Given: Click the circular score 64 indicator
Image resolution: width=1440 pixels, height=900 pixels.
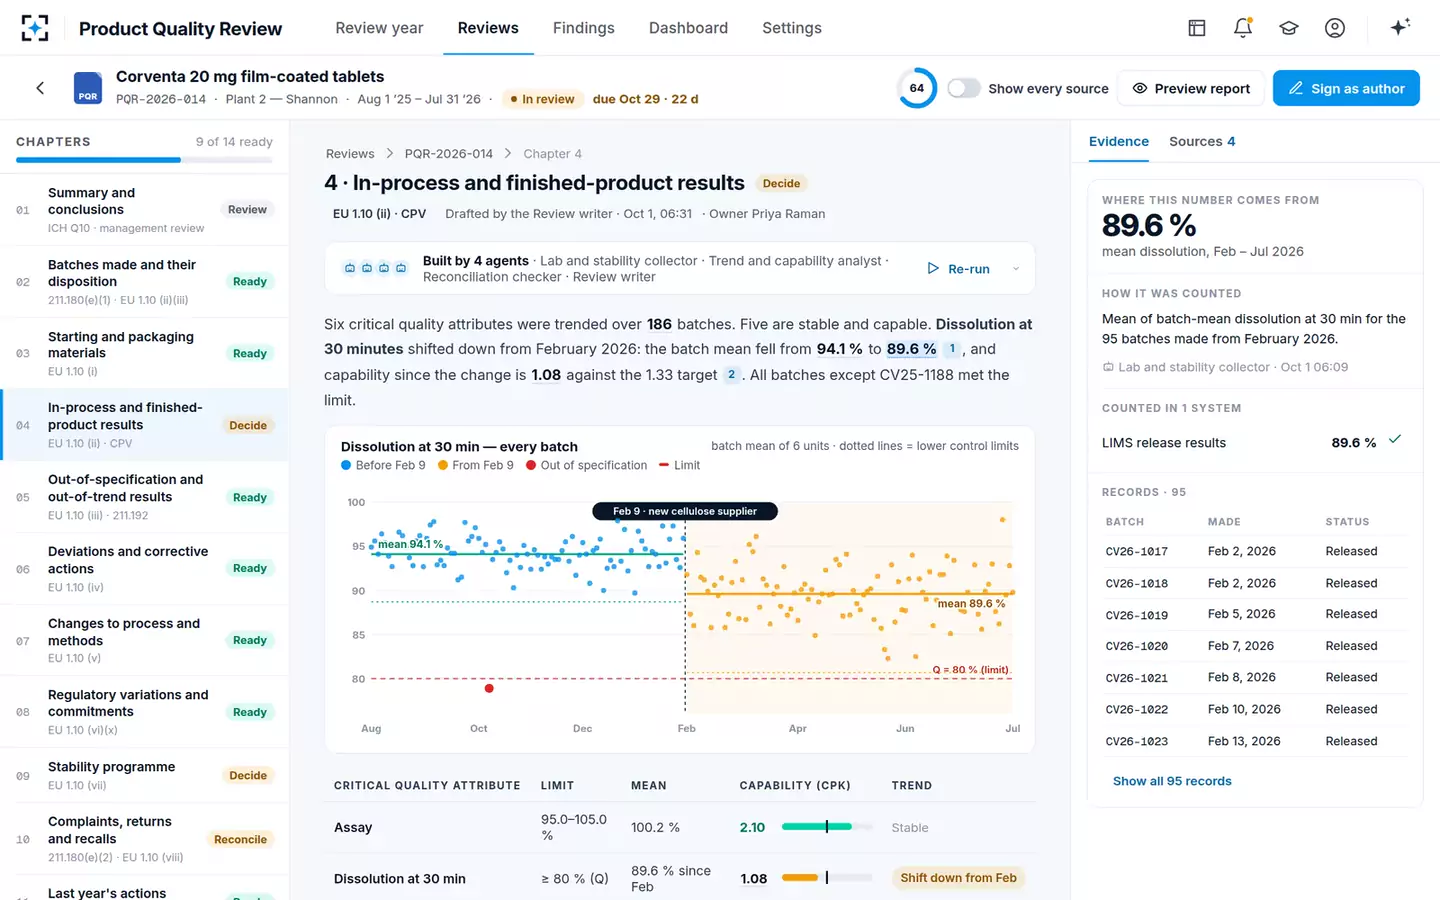Looking at the screenshot, I should pos(917,88).
